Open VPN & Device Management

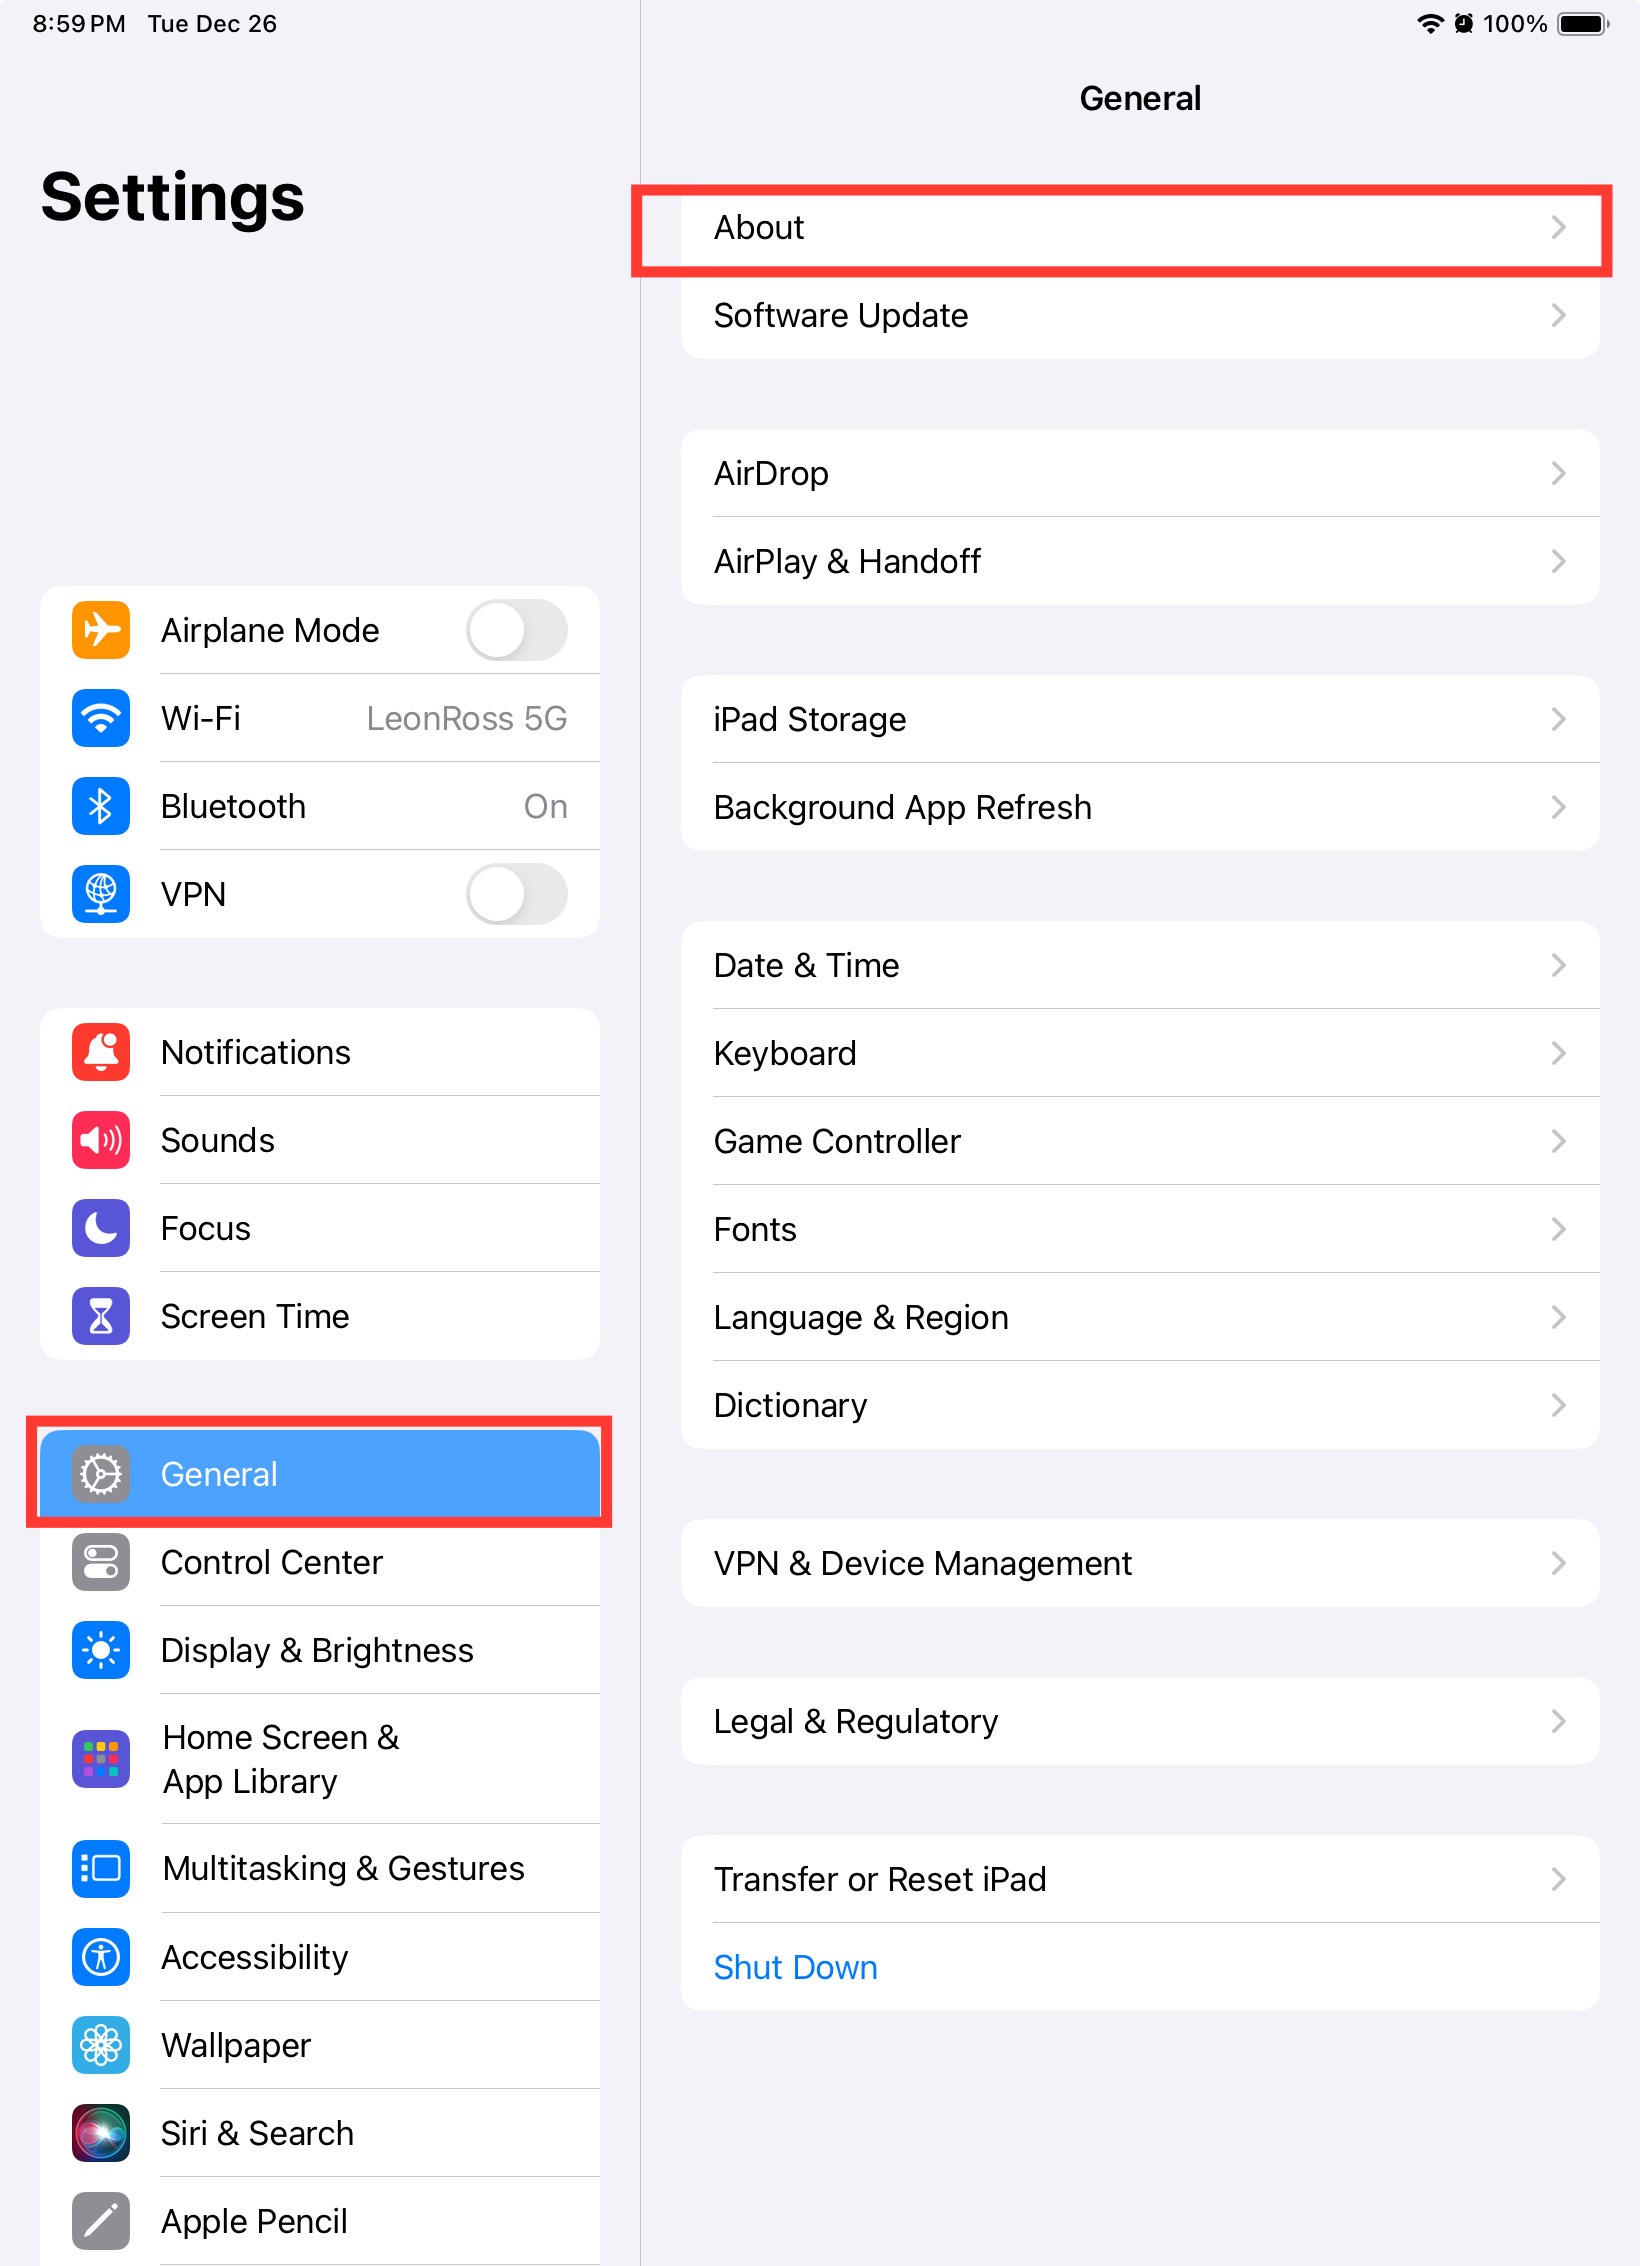point(1140,1563)
